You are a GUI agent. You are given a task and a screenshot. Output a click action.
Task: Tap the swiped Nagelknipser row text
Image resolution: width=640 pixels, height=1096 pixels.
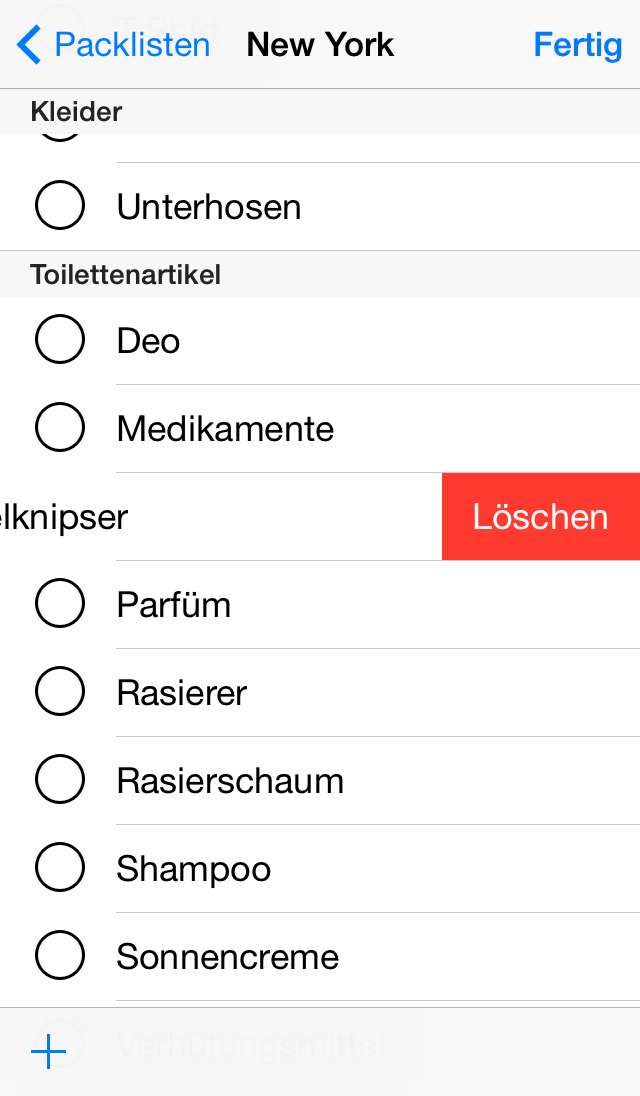pos(64,517)
